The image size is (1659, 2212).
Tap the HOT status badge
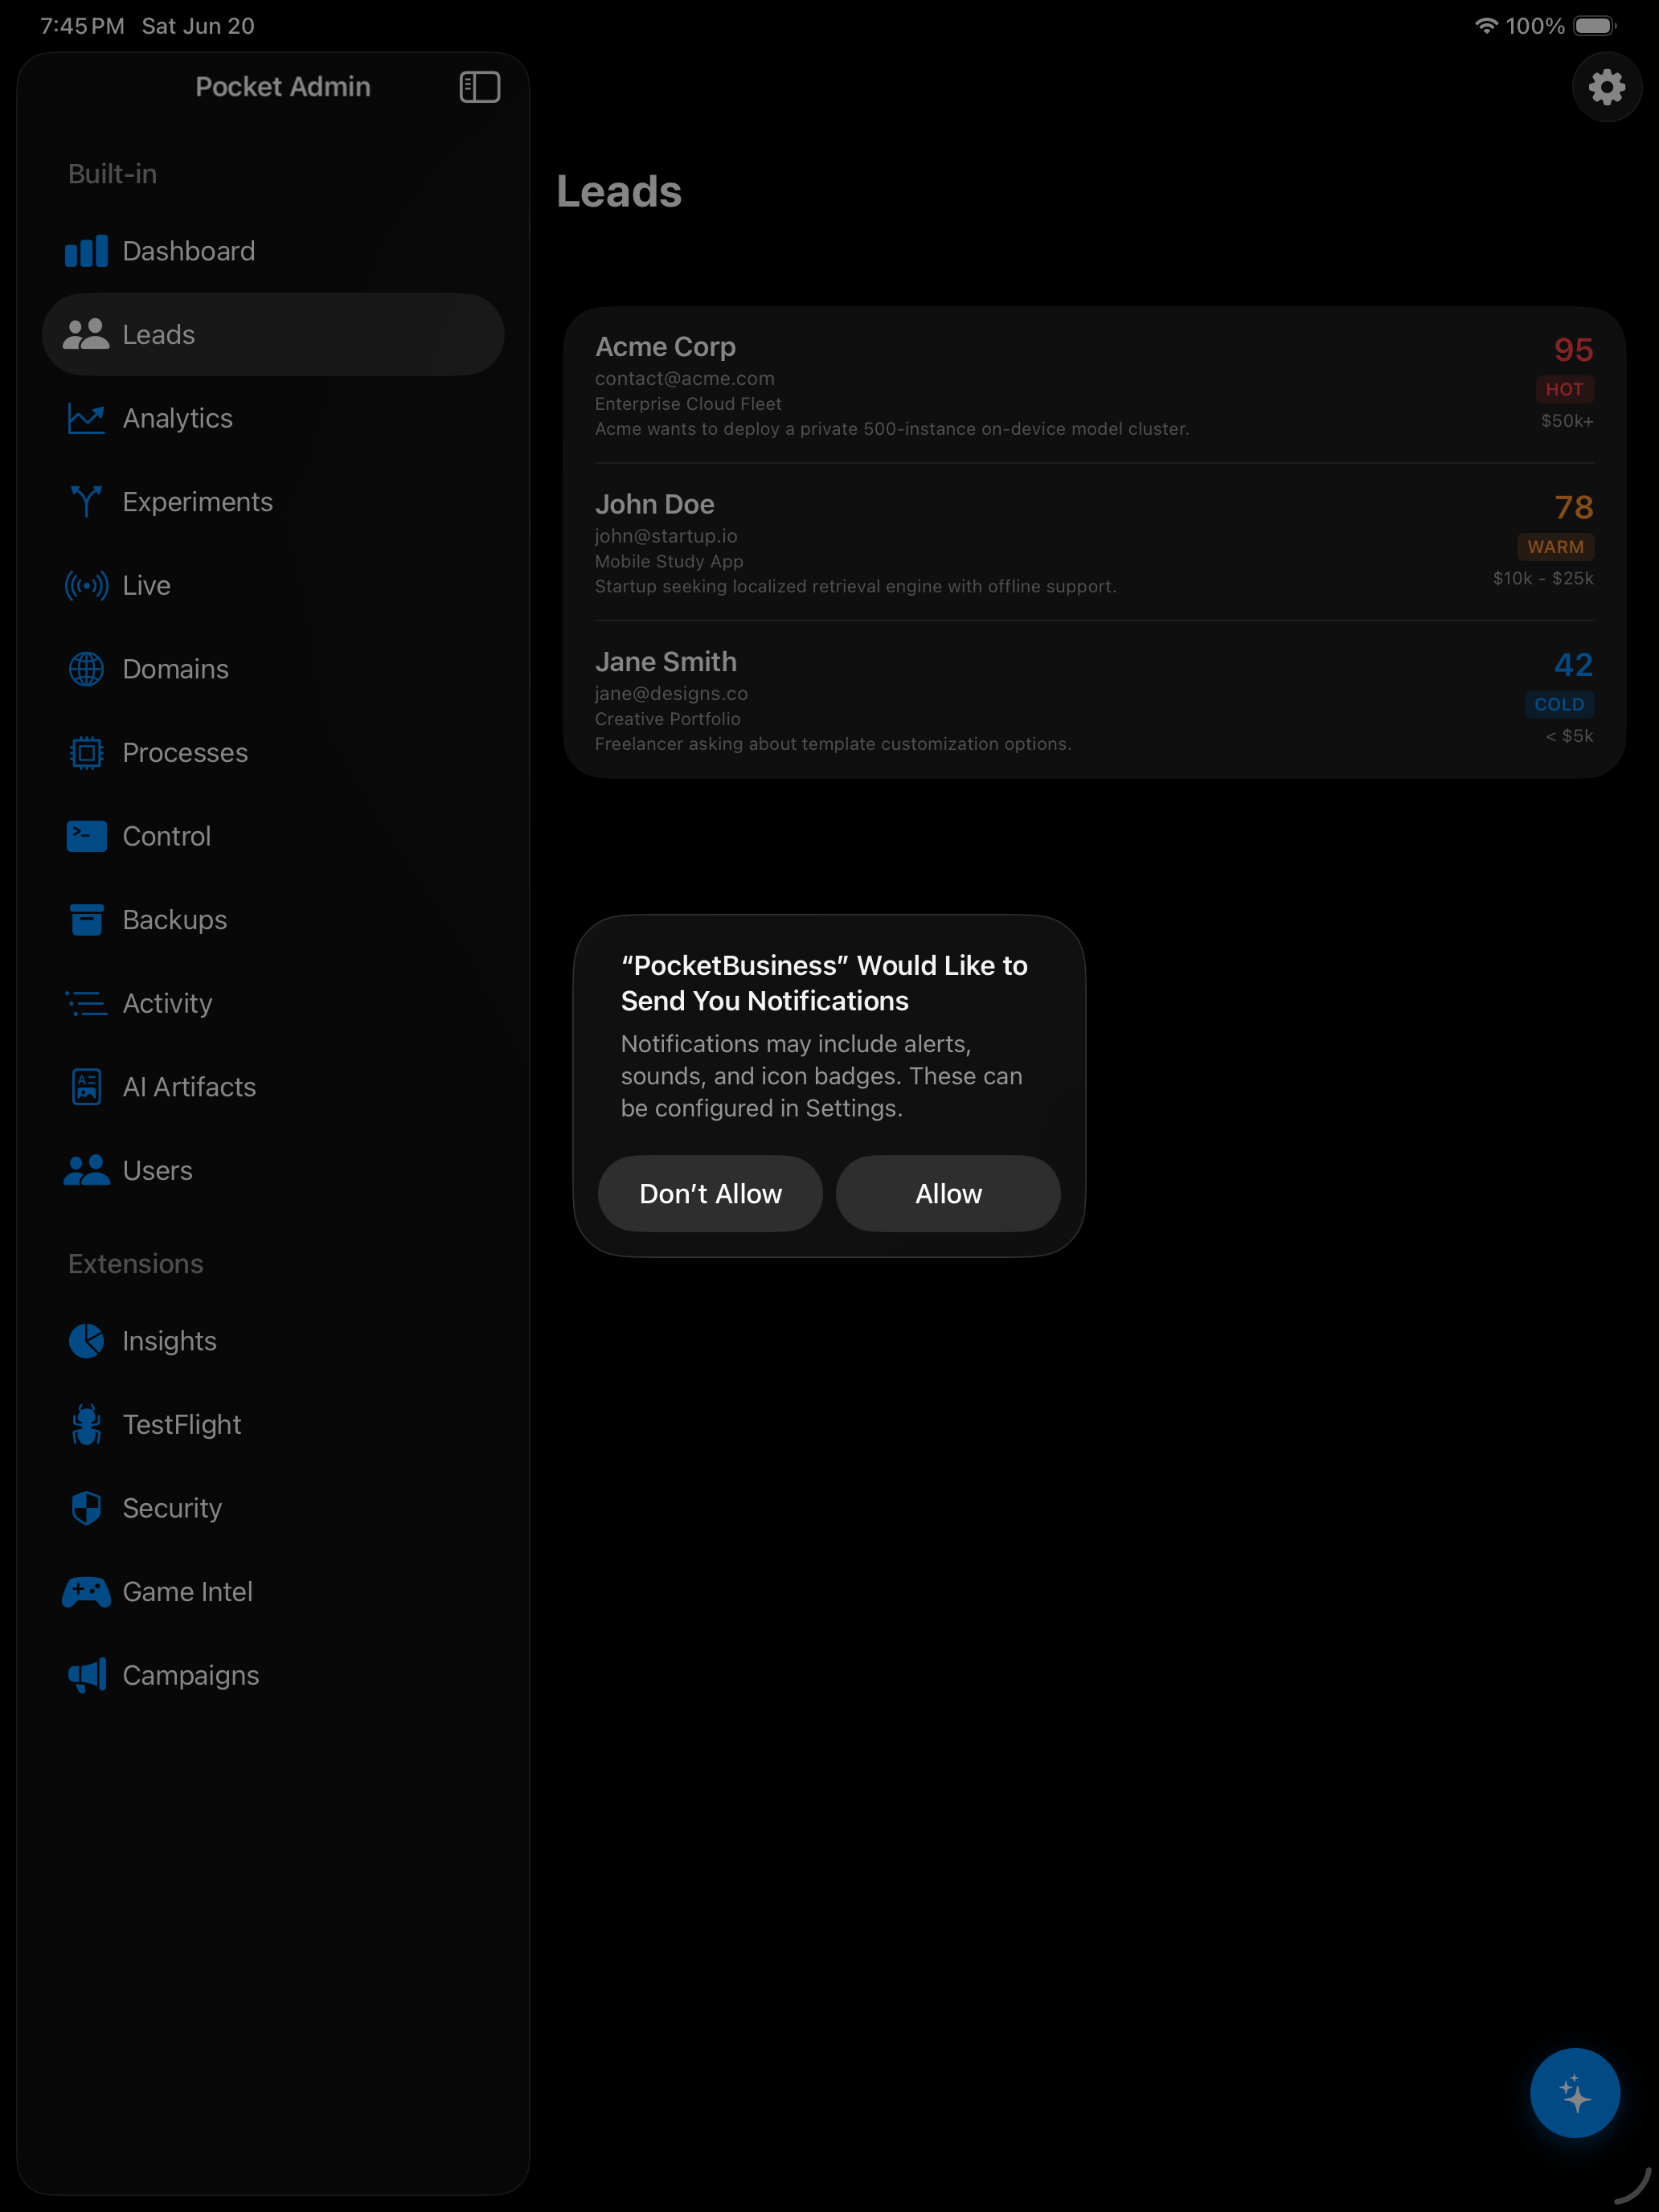(1564, 389)
